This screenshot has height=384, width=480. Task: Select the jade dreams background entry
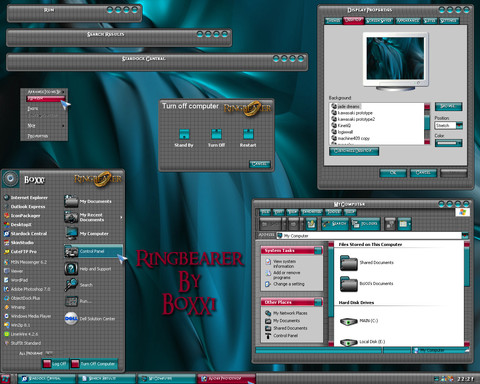346,106
